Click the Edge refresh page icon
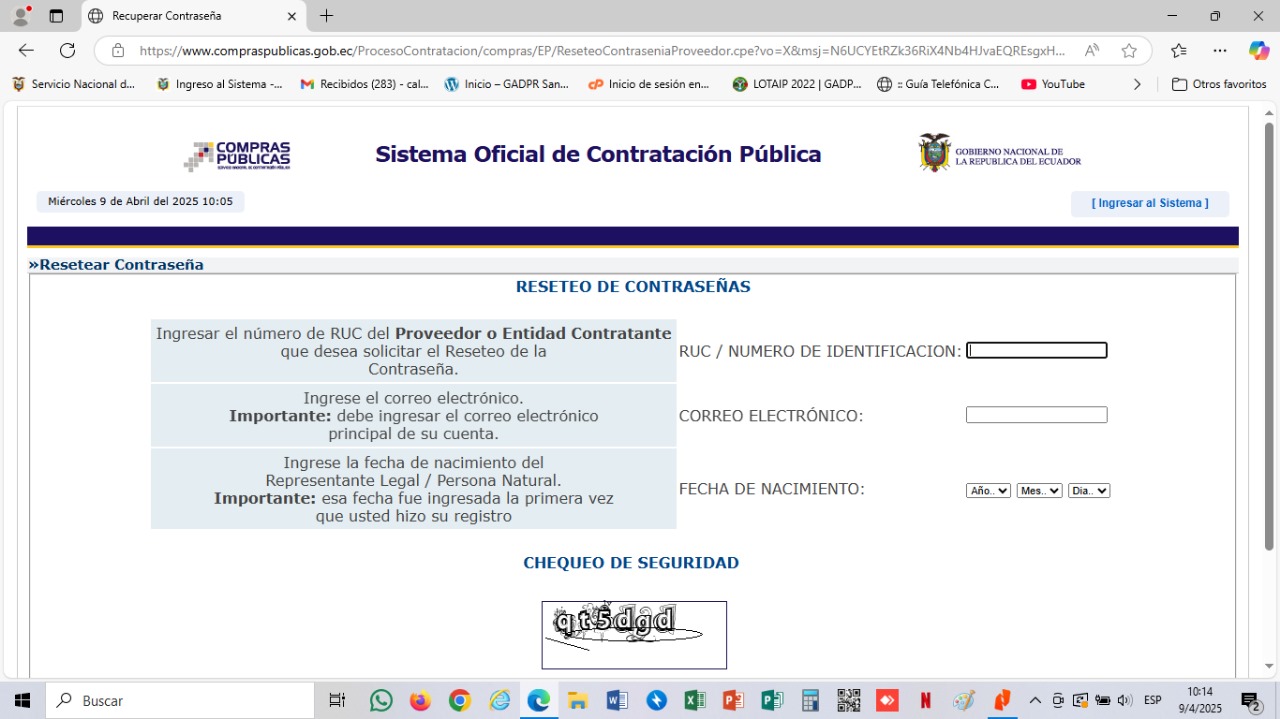Viewport: 1280px width, 719px height. pyautogui.click(x=67, y=50)
